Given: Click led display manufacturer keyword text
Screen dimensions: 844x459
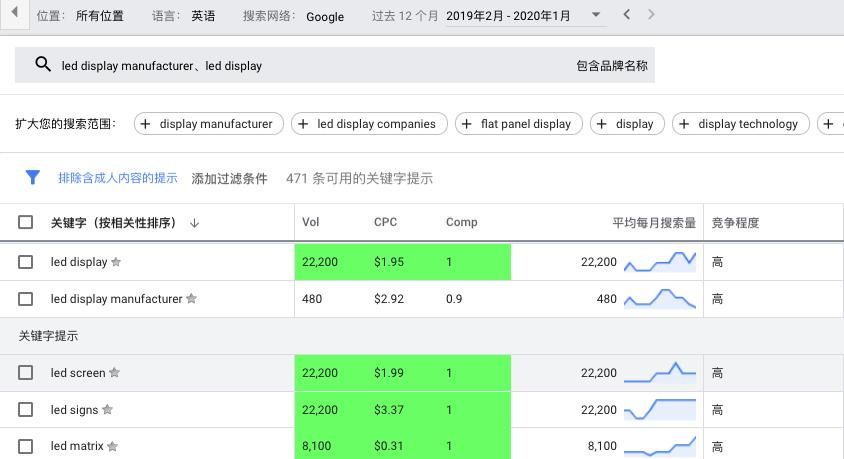Looking at the screenshot, I should coord(117,299).
